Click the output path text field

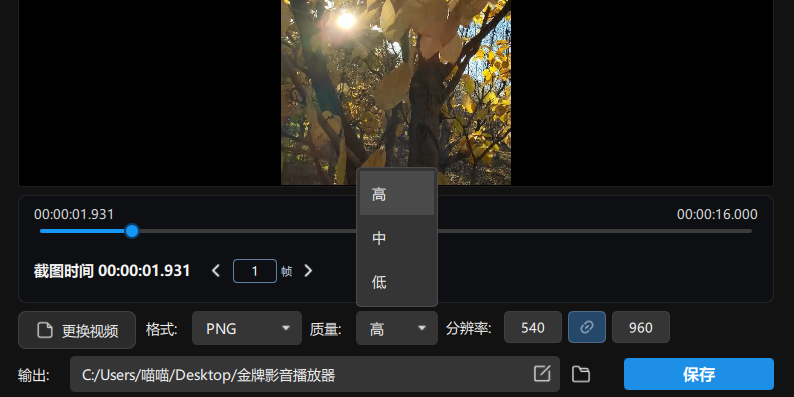314,374
